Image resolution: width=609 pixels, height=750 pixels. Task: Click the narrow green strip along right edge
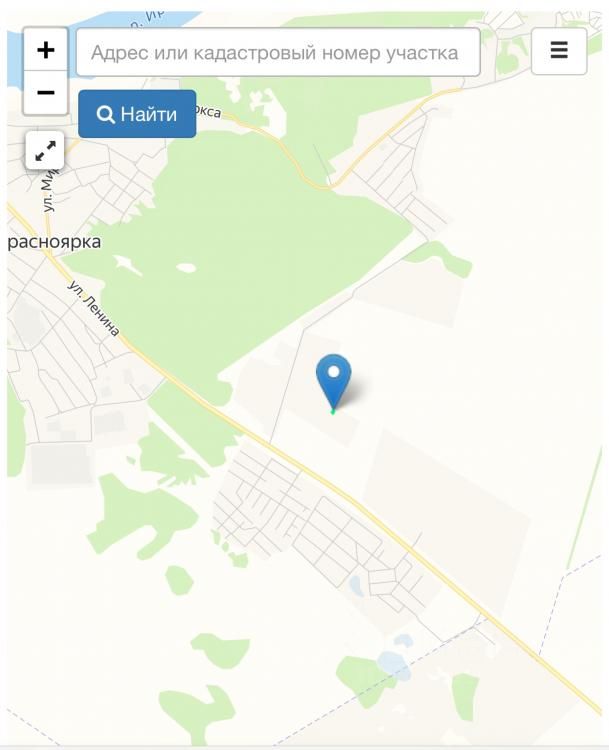(585, 508)
